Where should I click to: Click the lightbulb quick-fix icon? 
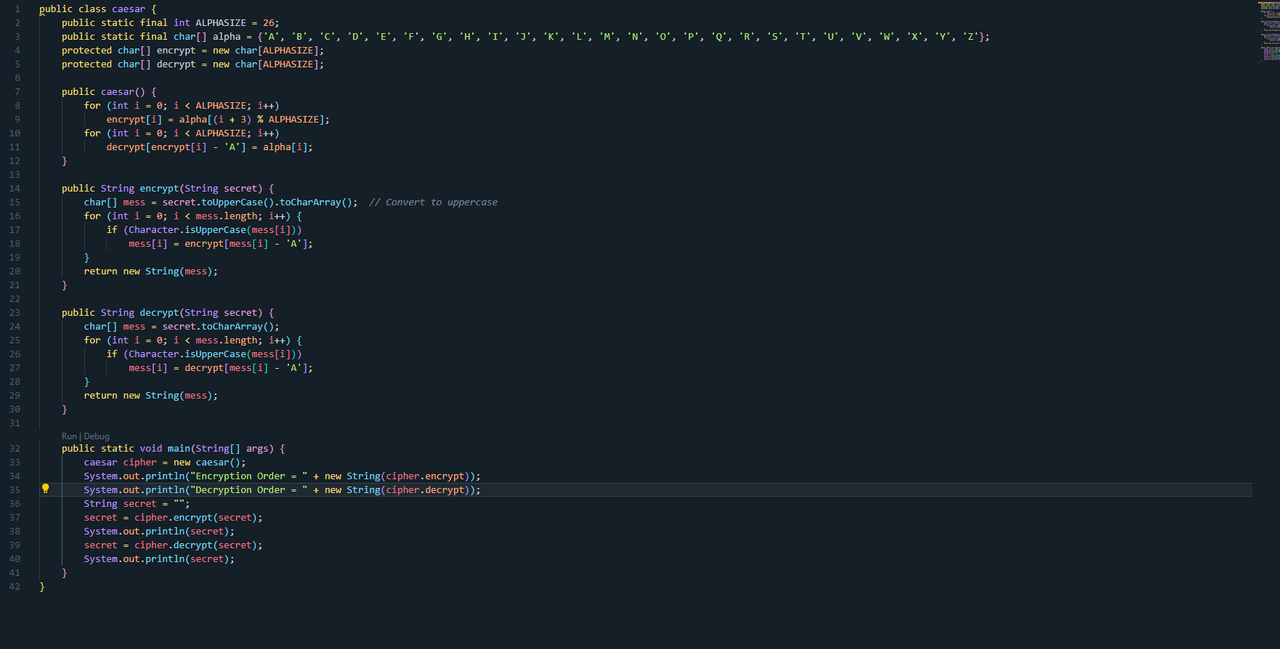tap(45, 489)
